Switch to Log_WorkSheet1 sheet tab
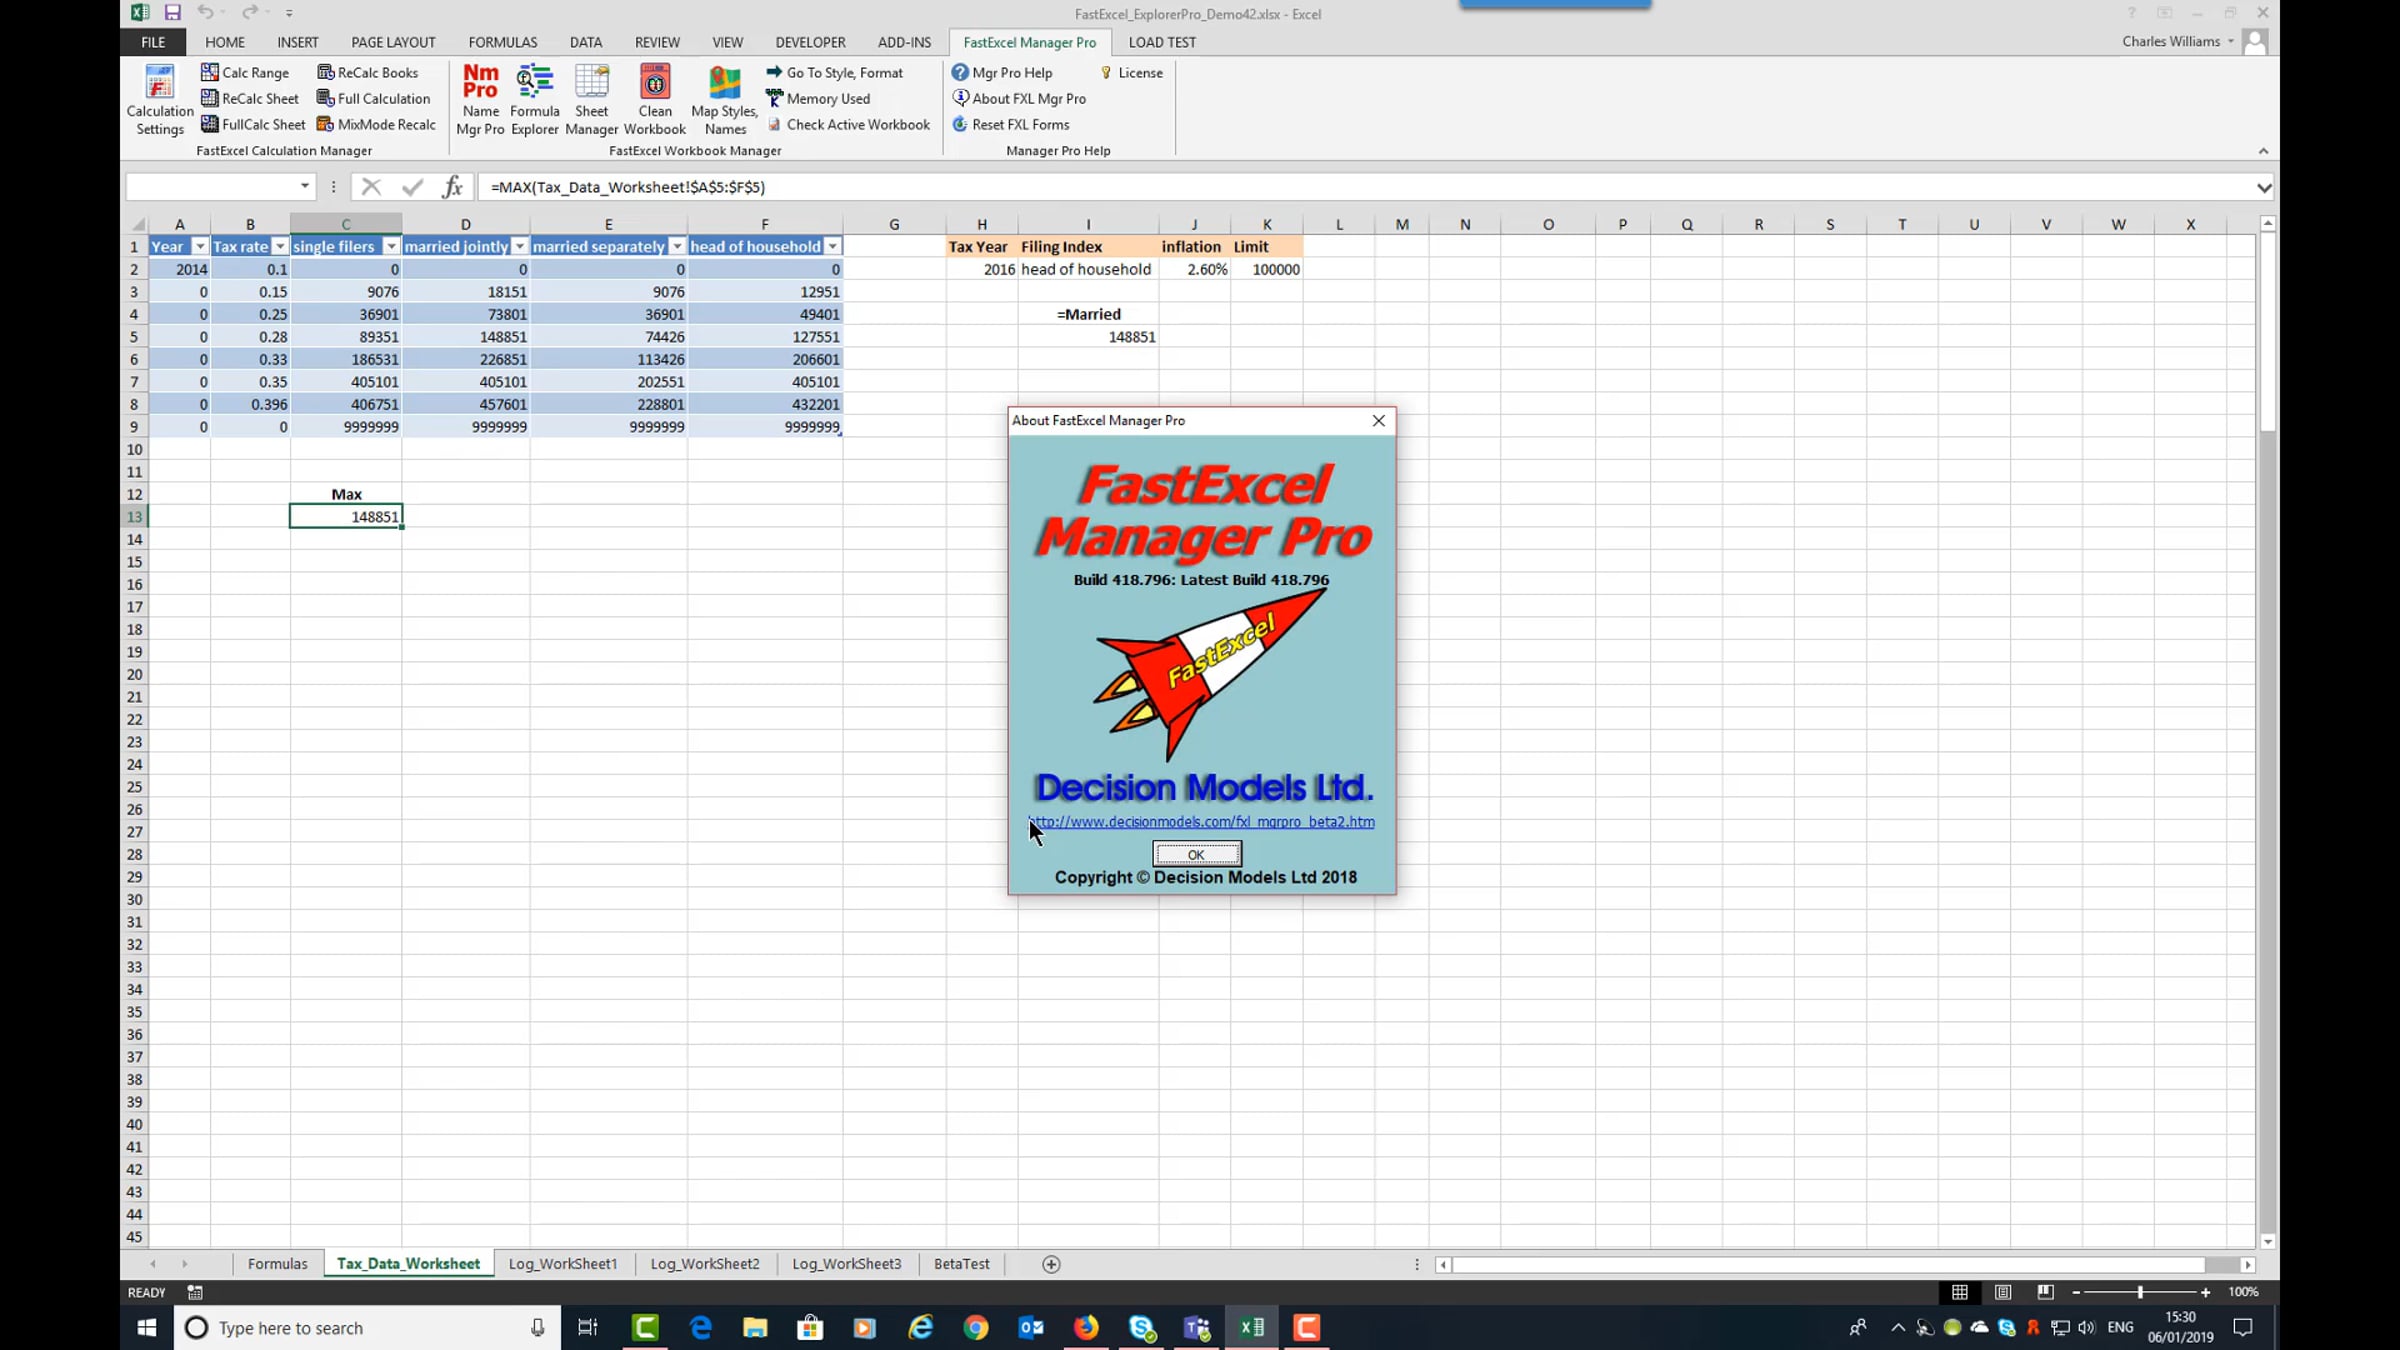 pyautogui.click(x=563, y=1265)
